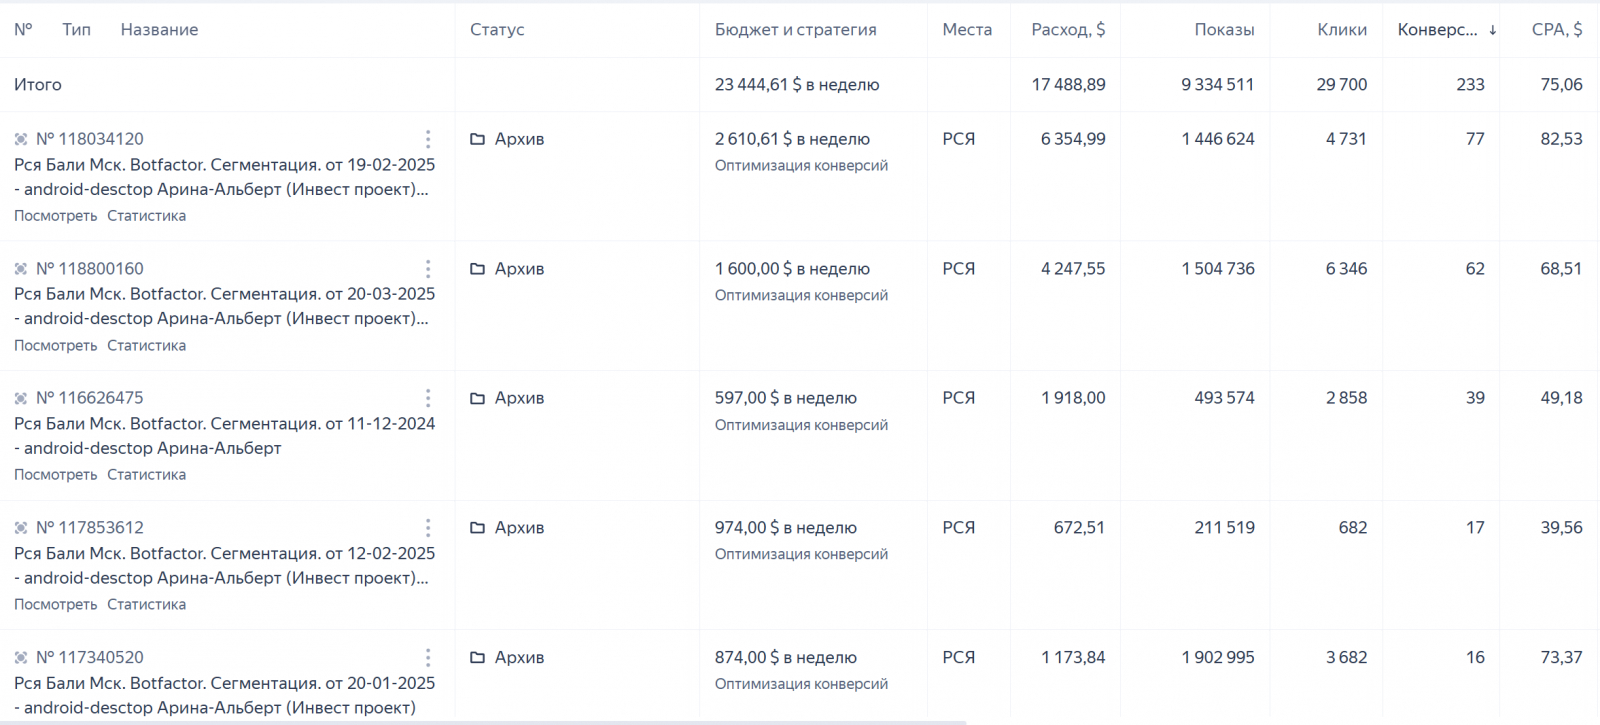The image size is (1600, 725).
Task: Sort by the Конверс... column arrow
Action: point(1492,30)
